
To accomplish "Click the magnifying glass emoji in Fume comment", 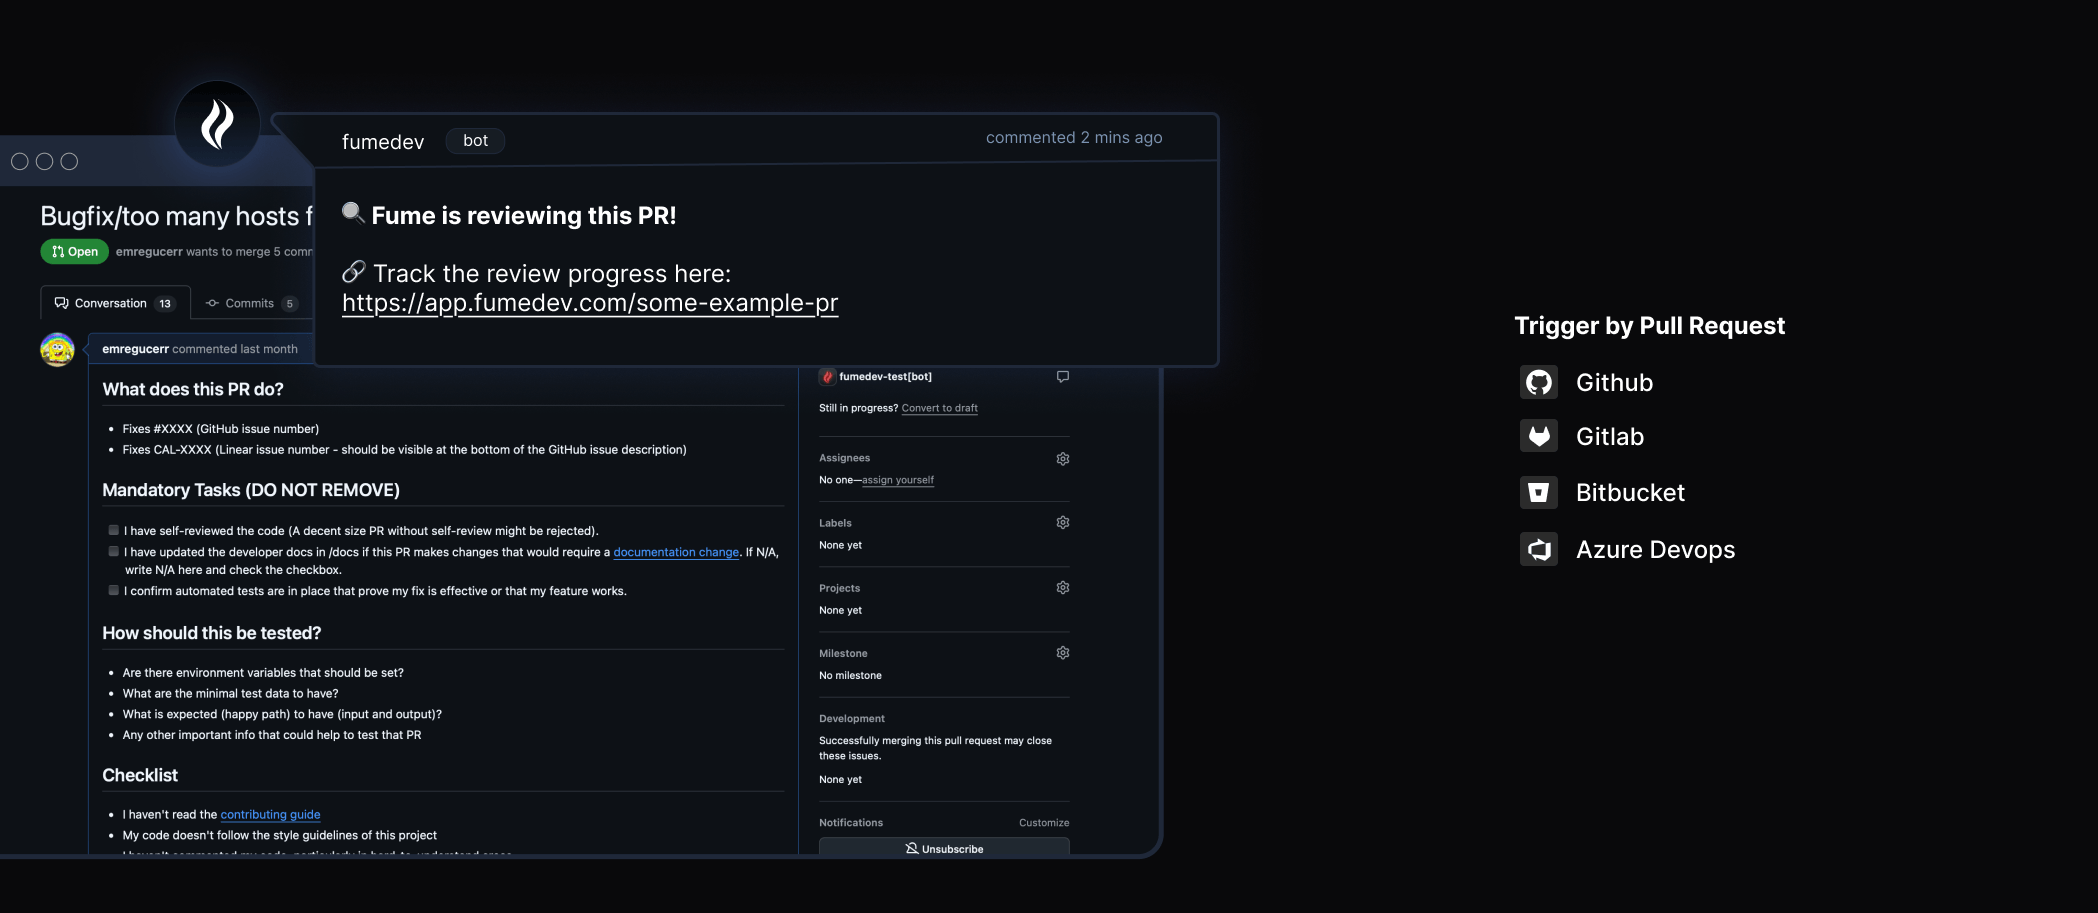I will (x=353, y=213).
